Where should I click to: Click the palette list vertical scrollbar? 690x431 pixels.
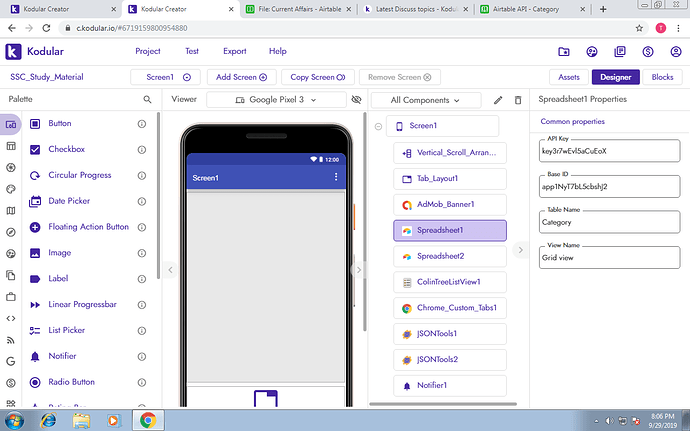158,196
